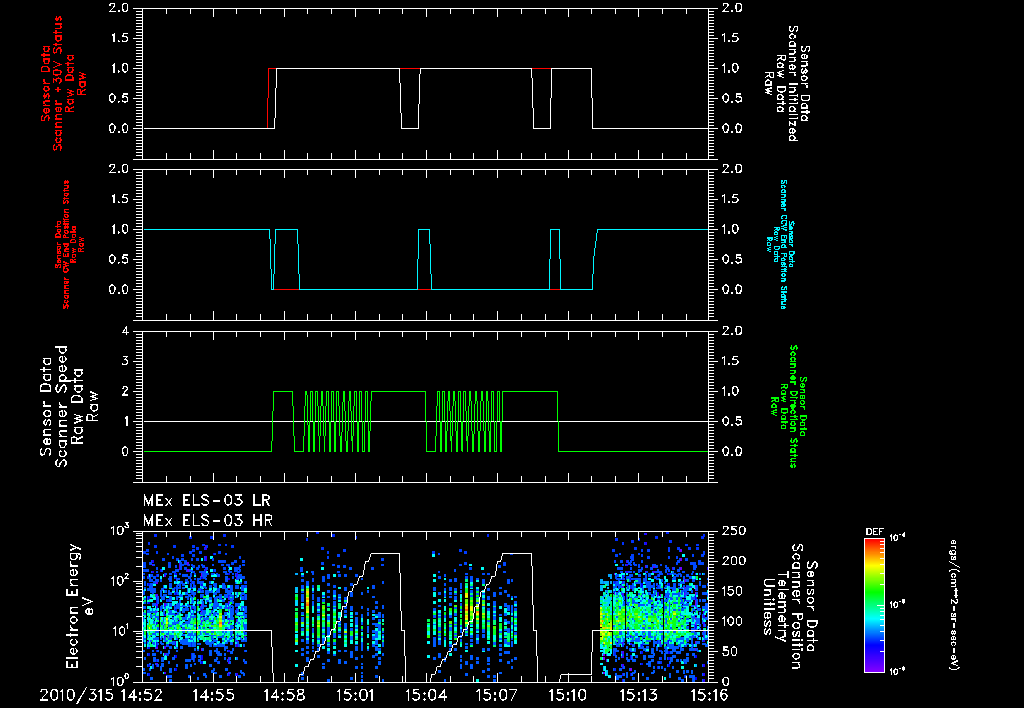Click the "4" tick on Scanner Speed axis
1024x708 pixels.
click(125, 331)
